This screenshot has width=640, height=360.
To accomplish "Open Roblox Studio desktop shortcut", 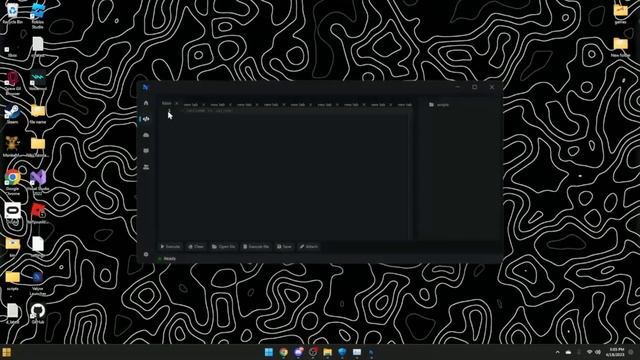I will pos(38,16).
